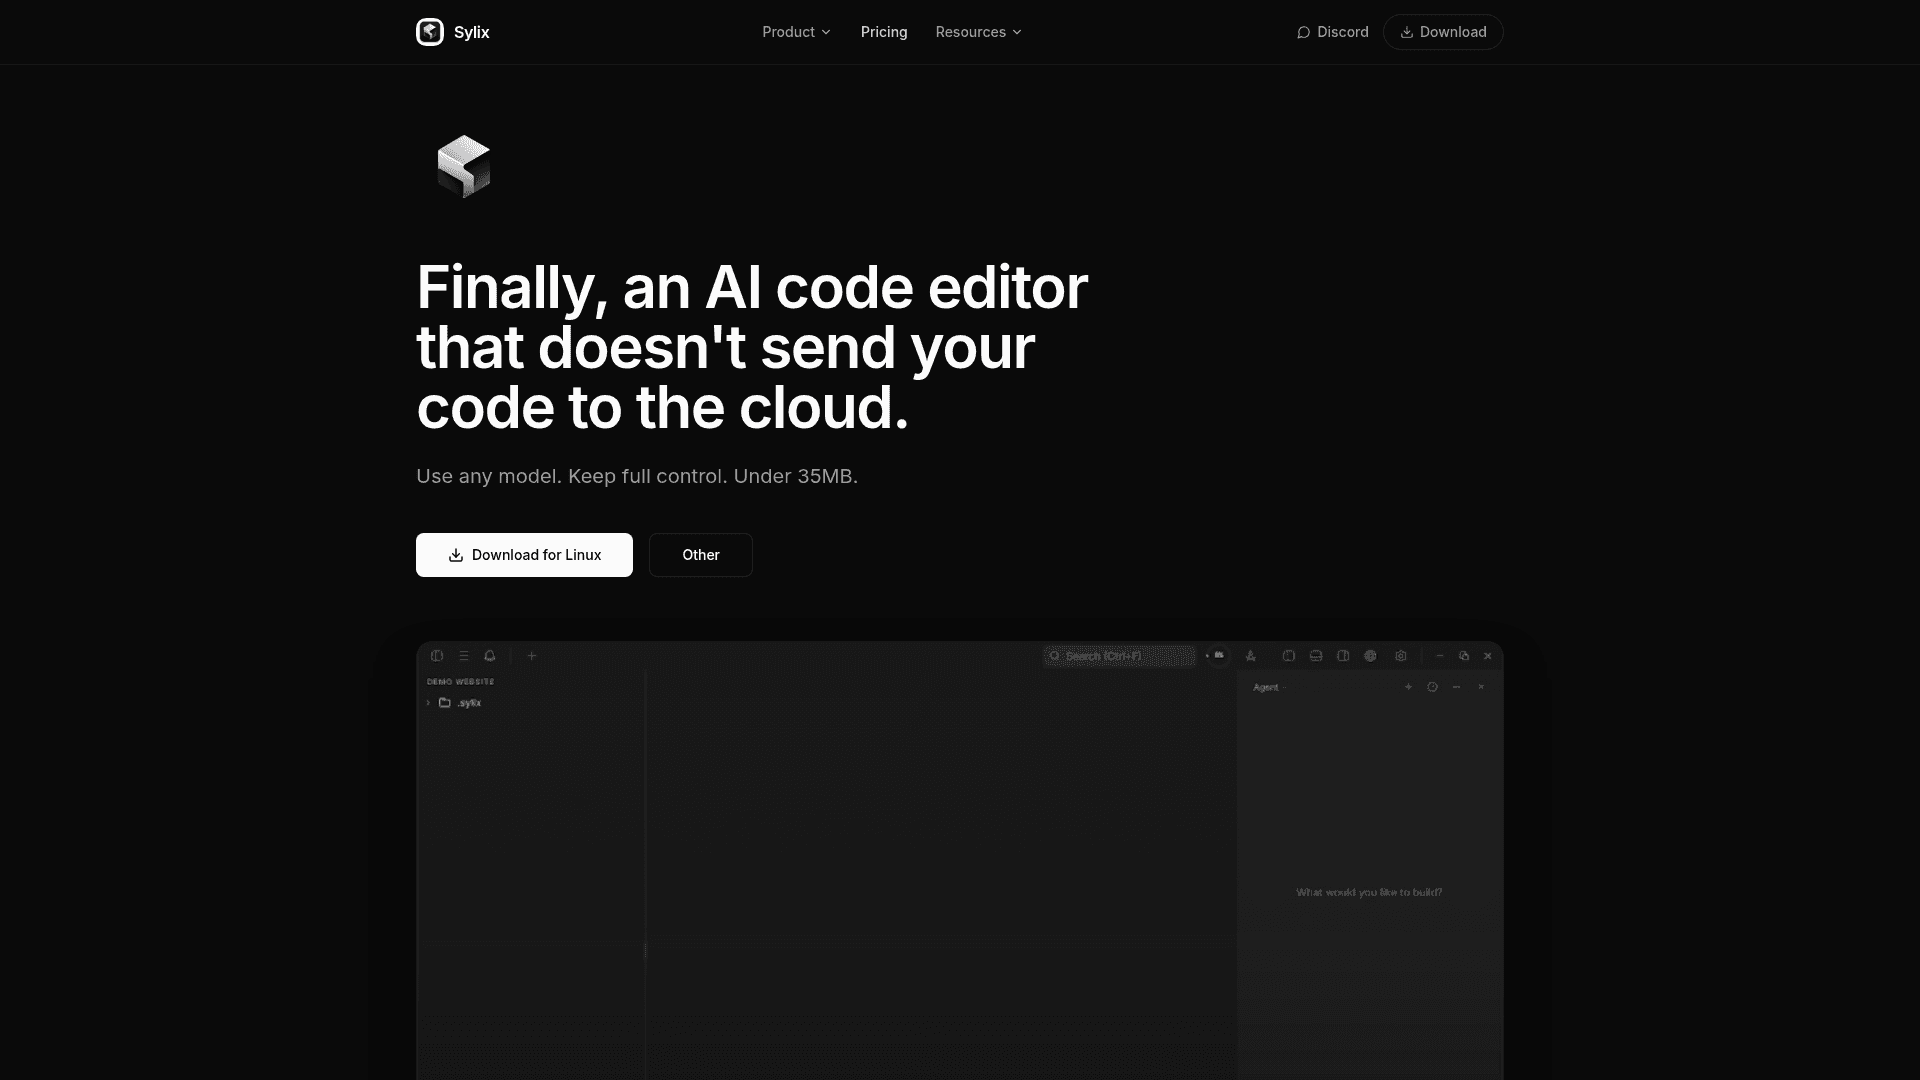
Task: Expand the .sylix folder in file tree
Action: pyautogui.click(x=428, y=703)
